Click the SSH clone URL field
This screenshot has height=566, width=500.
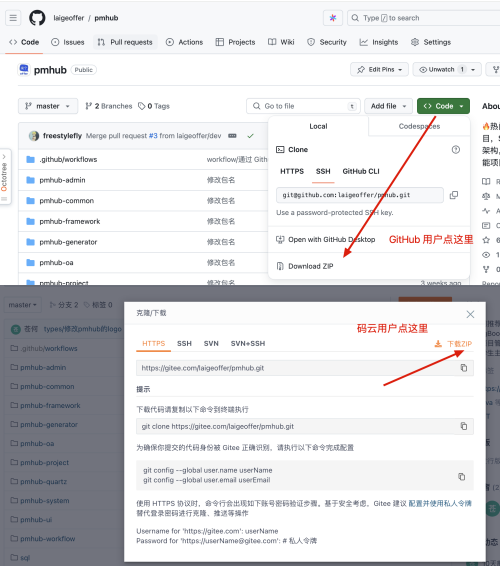(360, 195)
